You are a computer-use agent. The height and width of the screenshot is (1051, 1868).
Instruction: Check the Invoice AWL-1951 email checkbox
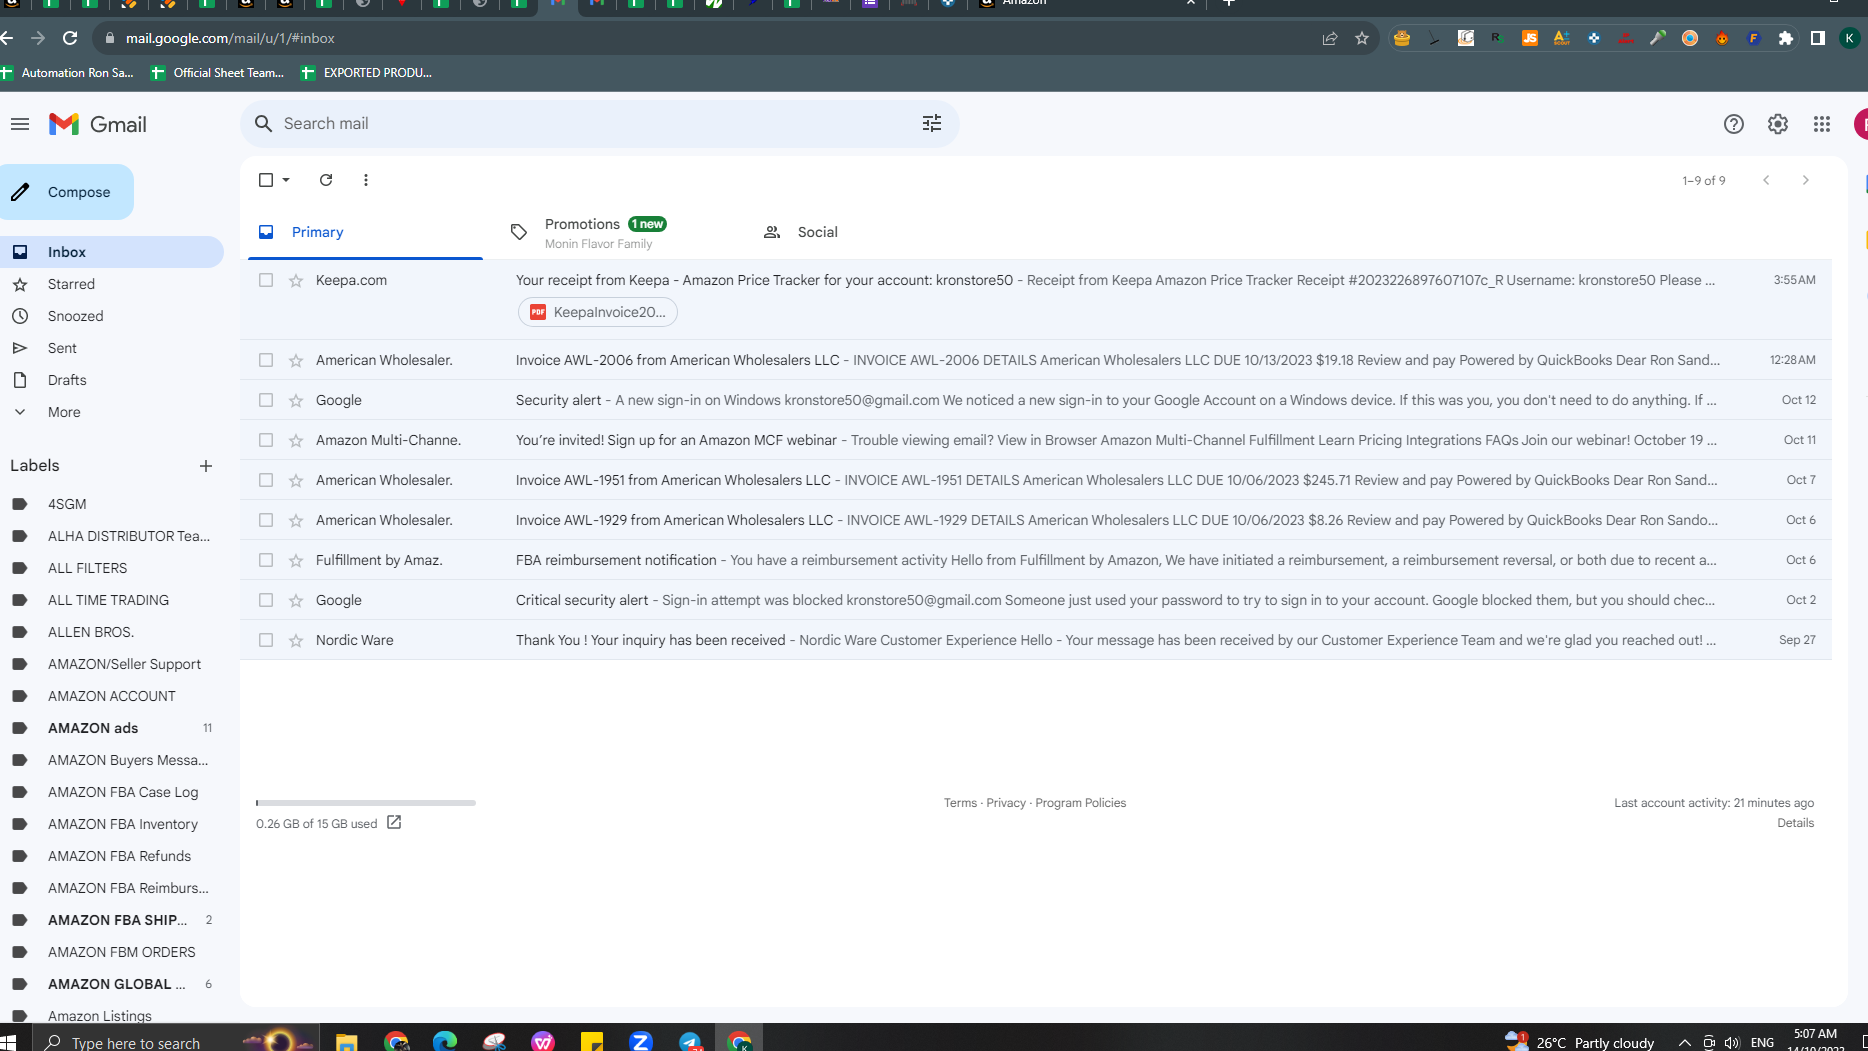click(x=266, y=480)
